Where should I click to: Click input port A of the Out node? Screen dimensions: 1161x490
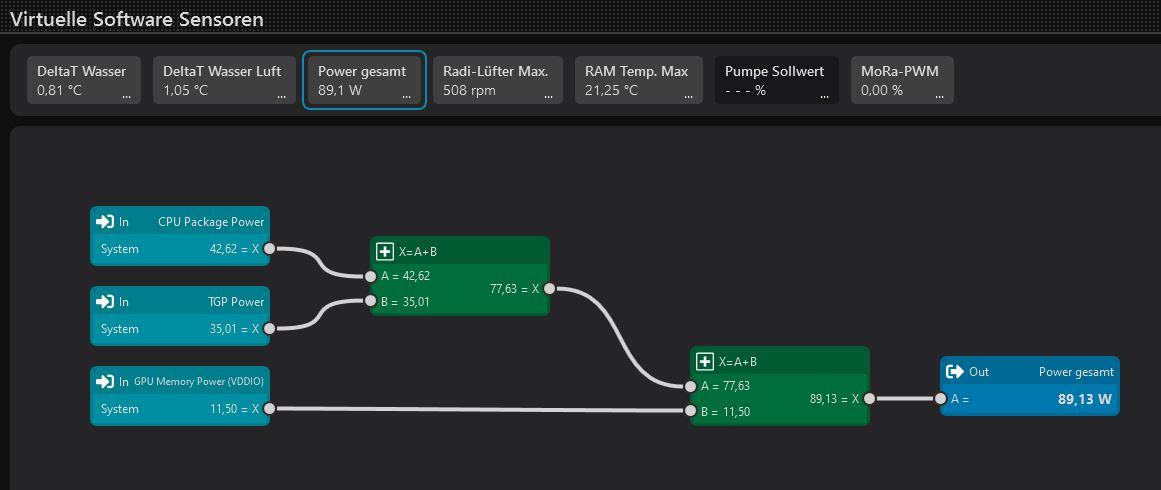pos(940,398)
